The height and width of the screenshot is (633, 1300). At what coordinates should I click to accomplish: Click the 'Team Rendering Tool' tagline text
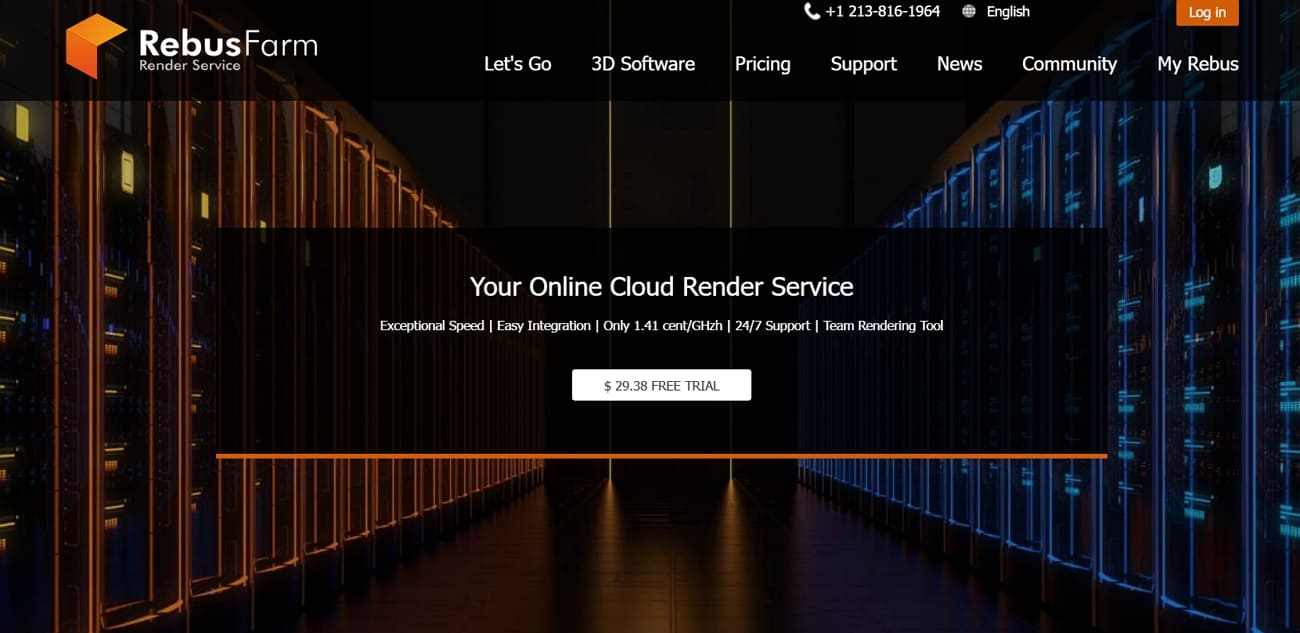883,326
